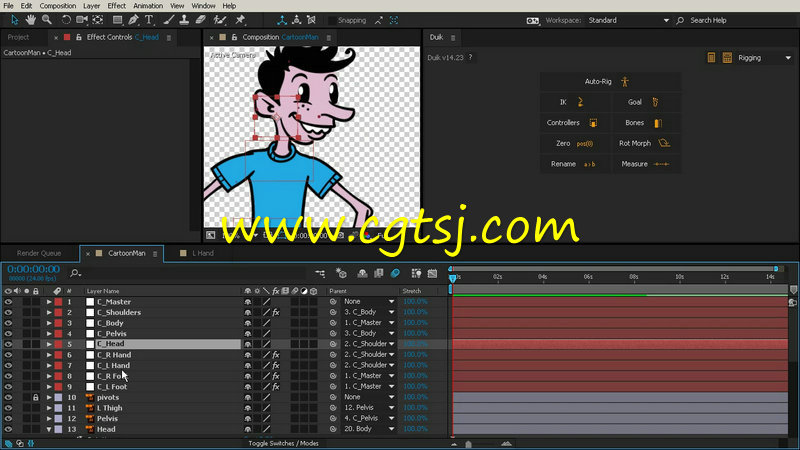Toggle the Snapping checkbox
This screenshot has width=800, height=450.
coord(332,20)
